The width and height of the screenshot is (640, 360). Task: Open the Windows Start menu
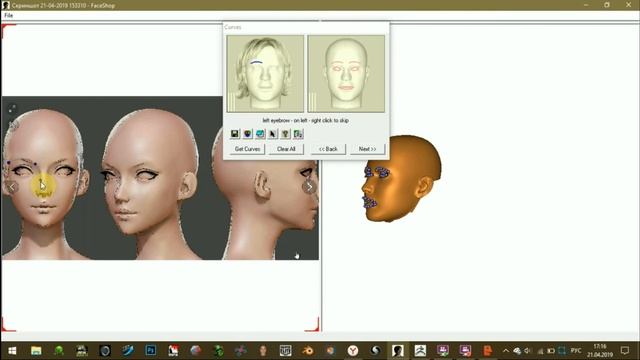[x=12, y=351]
